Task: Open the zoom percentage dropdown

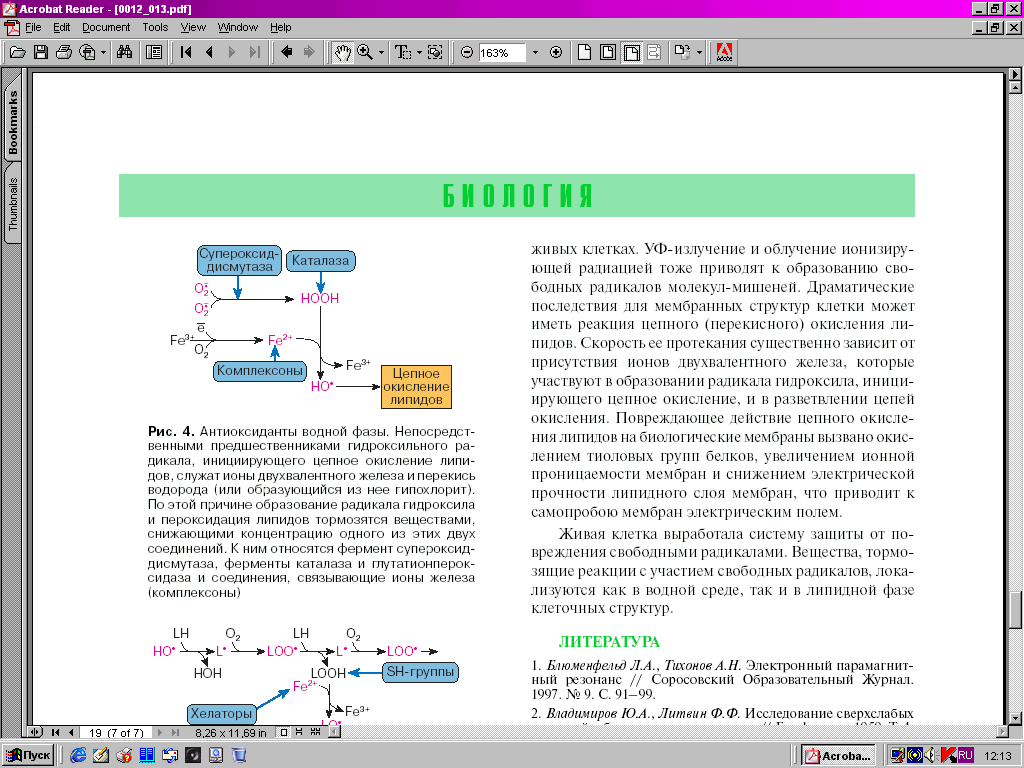Action: click(x=535, y=52)
